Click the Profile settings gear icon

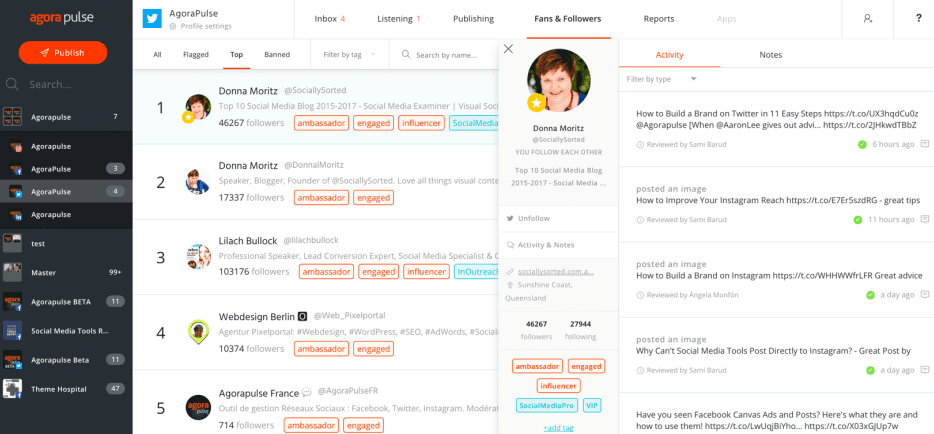pyautogui.click(x=173, y=27)
